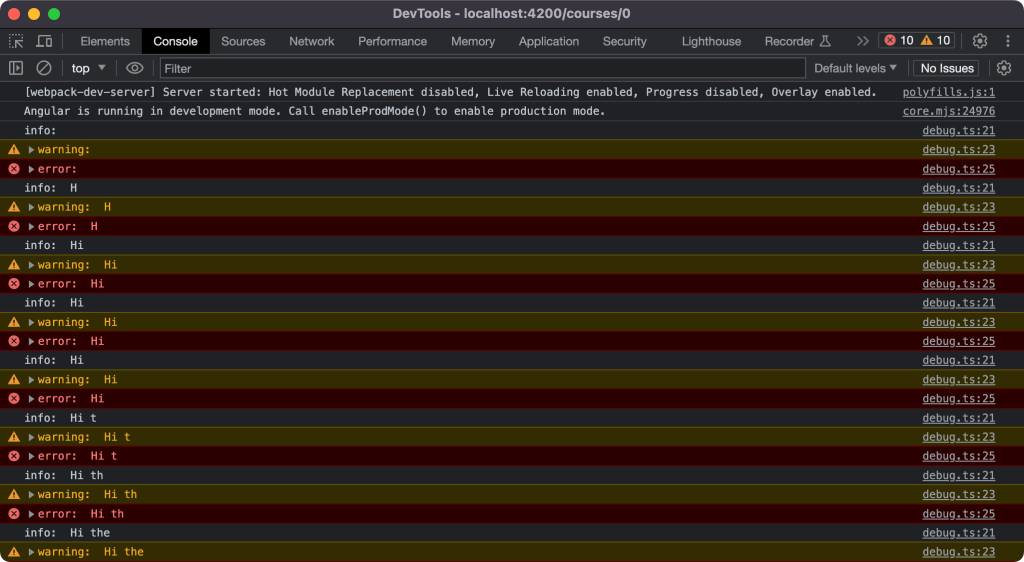The image size is (1024, 562).
Task: Click the No Issues button
Action: (946, 68)
